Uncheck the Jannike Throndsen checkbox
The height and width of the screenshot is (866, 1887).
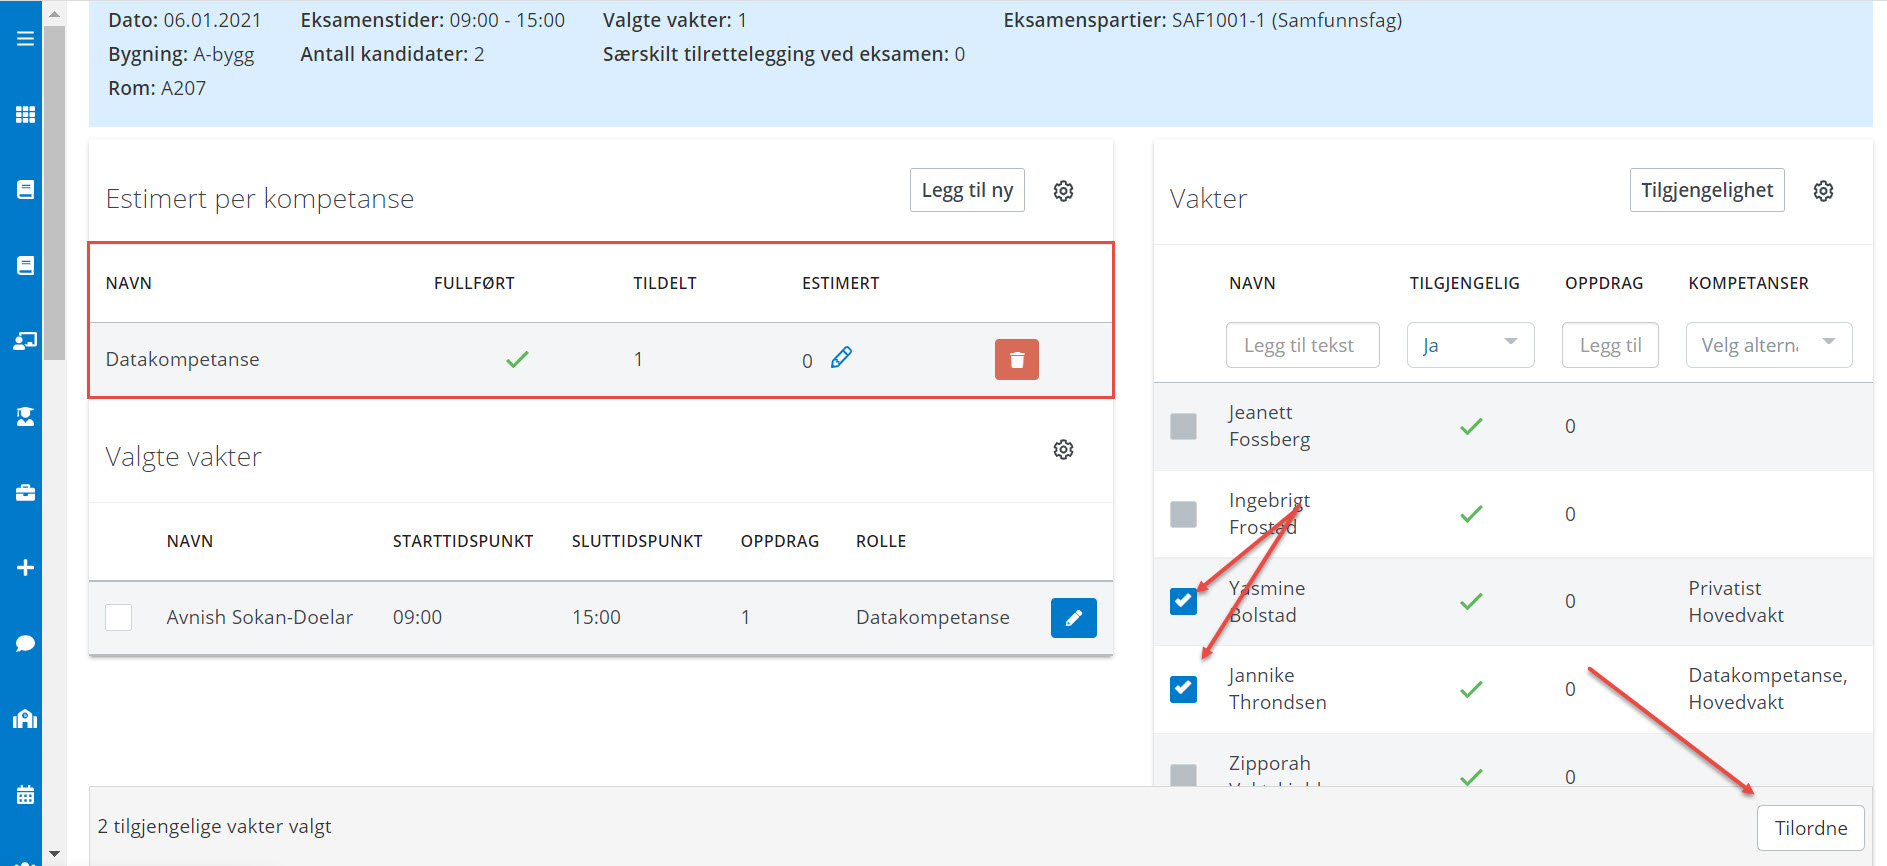pyautogui.click(x=1183, y=689)
